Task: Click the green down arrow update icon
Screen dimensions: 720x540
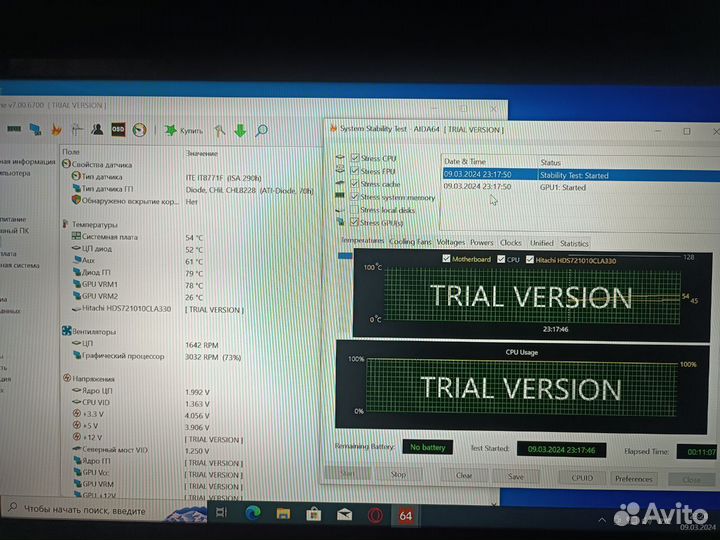Action: [240, 130]
